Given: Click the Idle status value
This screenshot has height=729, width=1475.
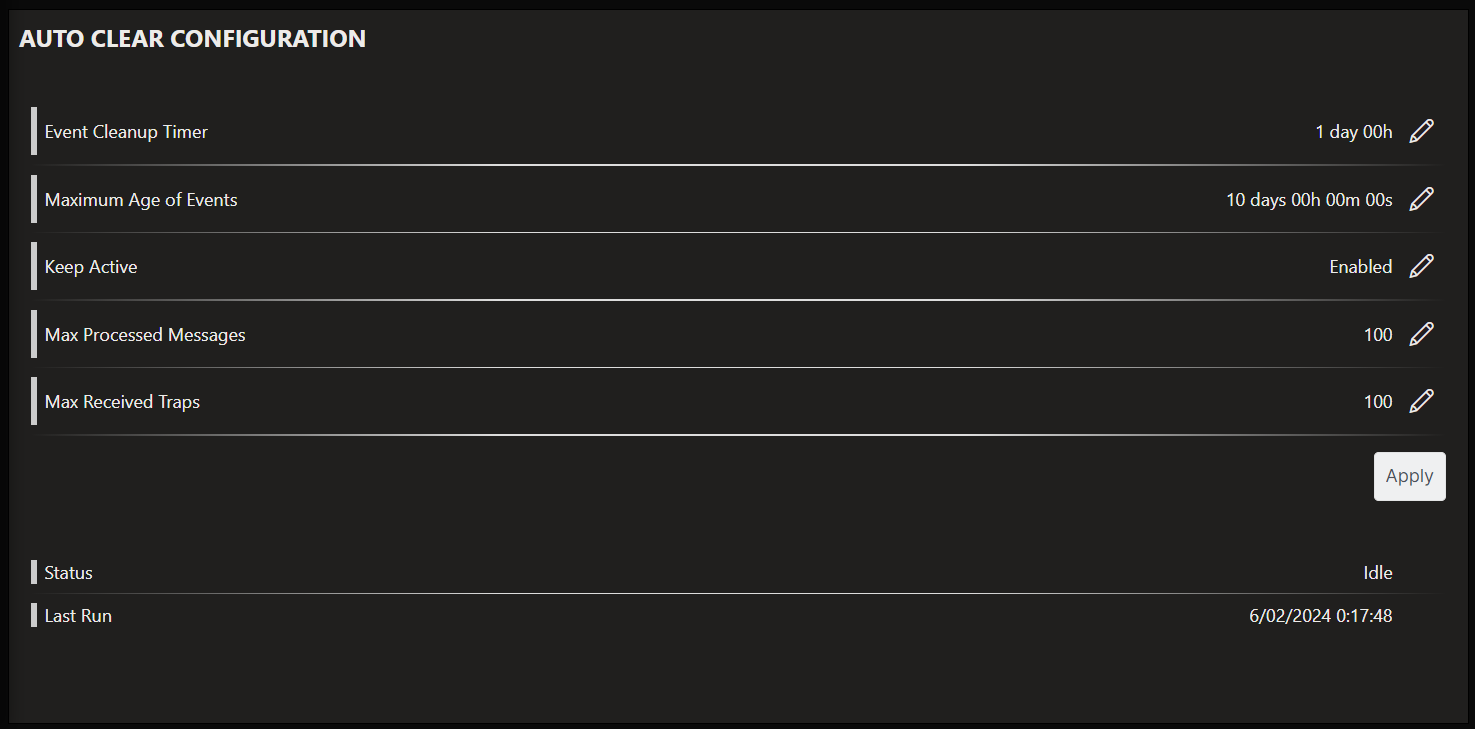Looking at the screenshot, I should click(x=1378, y=573).
